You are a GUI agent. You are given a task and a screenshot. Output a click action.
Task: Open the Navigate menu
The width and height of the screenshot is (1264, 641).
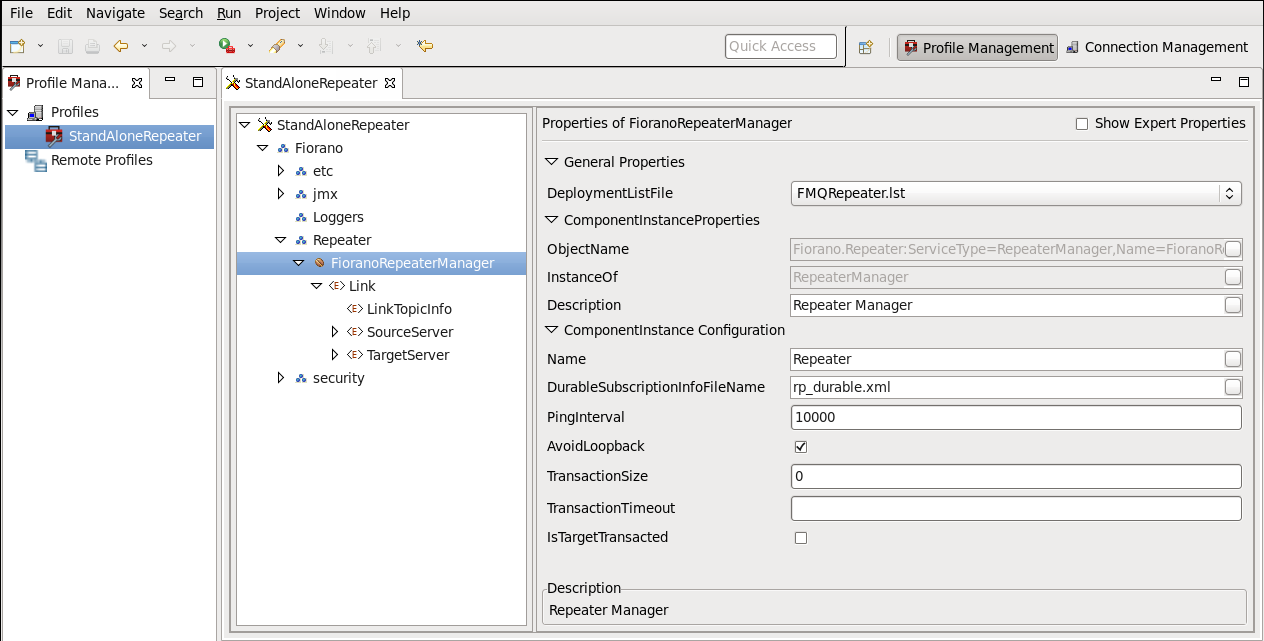(x=115, y=13)
